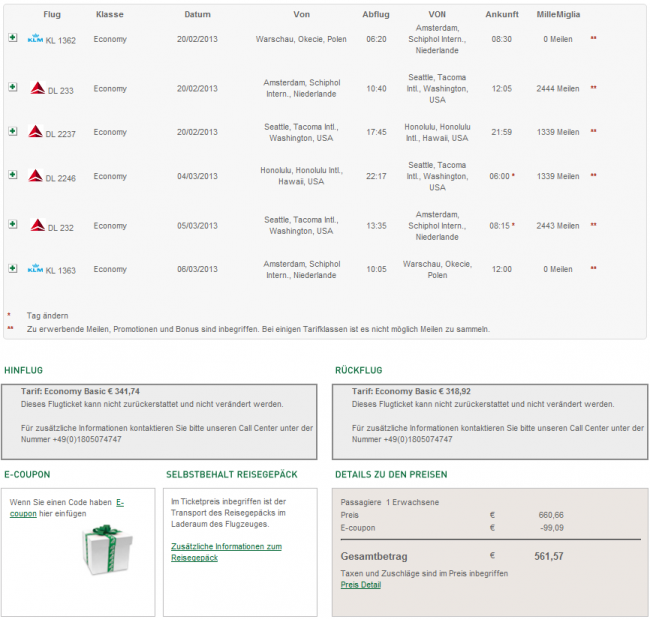Open the Preis Detail link
This screenshot has height=619, width=650.
coord(360,584)
